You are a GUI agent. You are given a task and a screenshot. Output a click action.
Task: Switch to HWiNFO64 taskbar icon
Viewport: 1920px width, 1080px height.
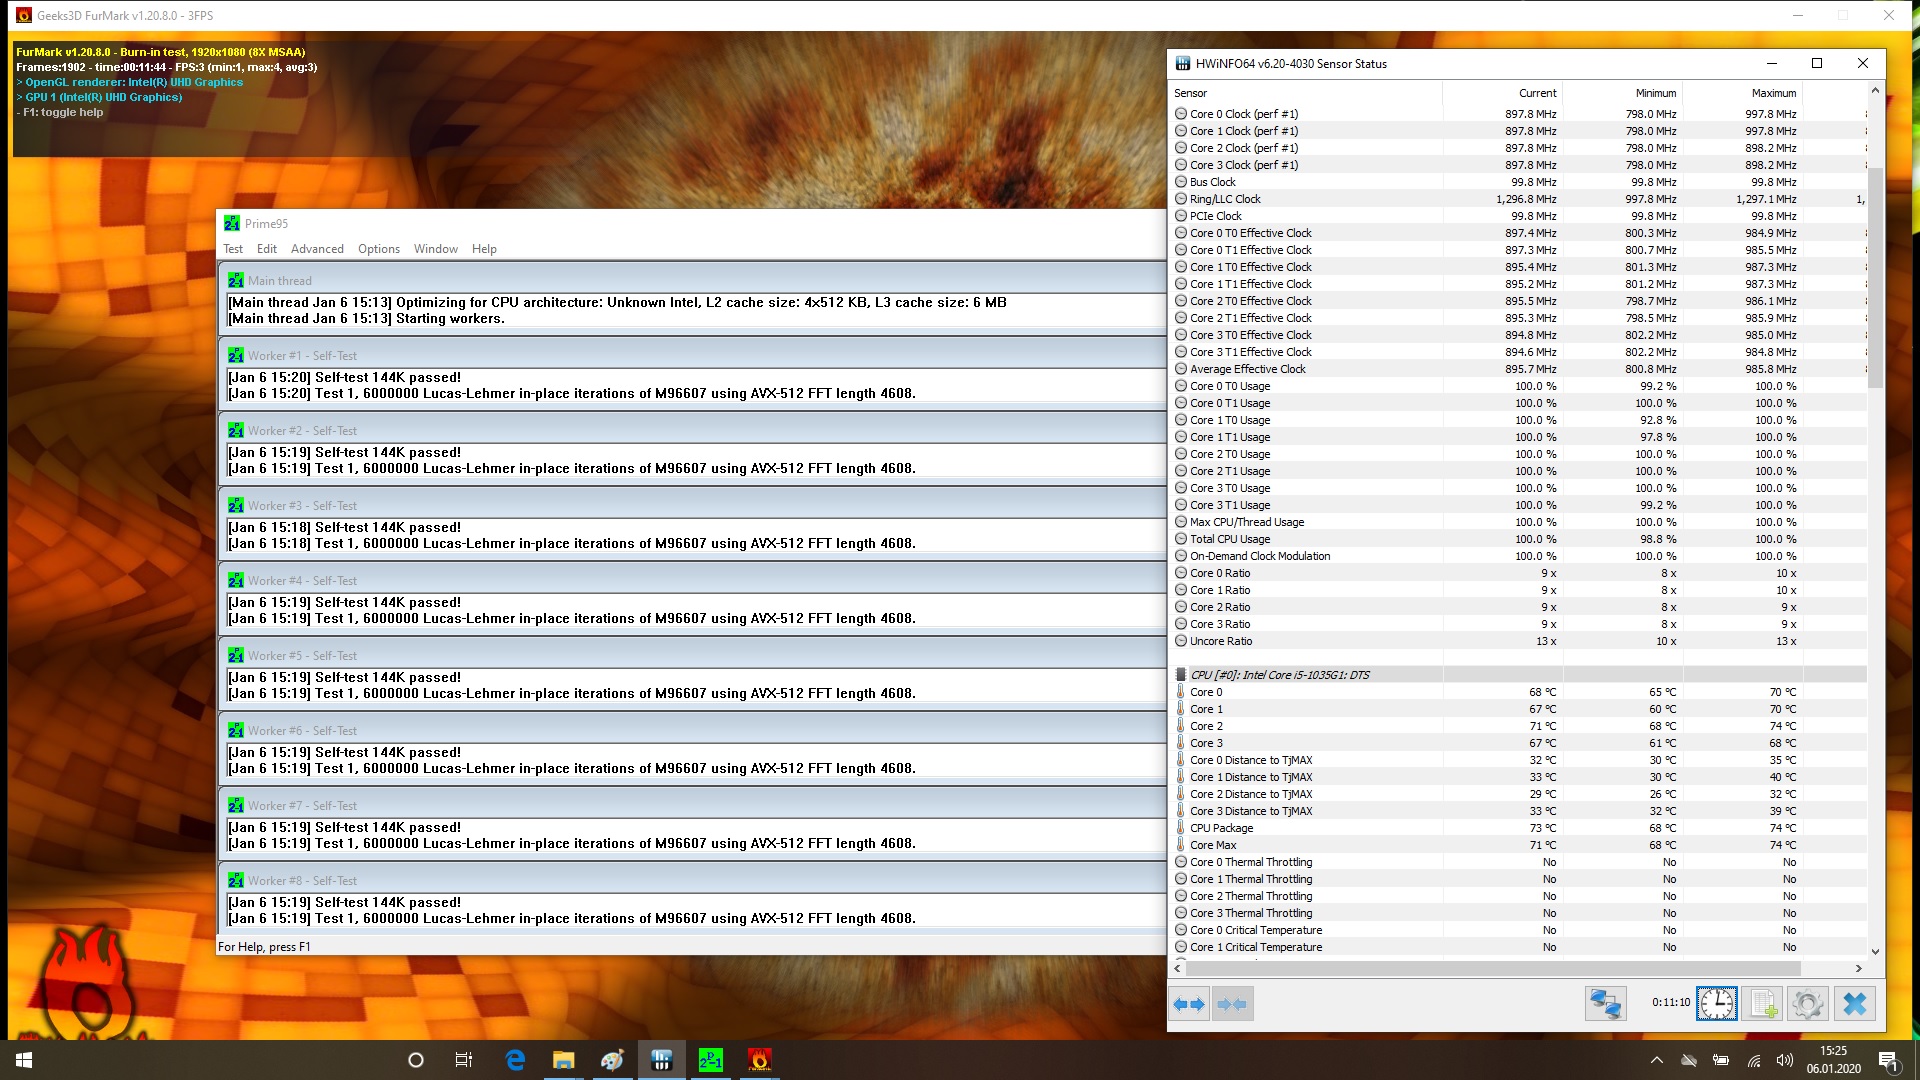coord(662,1060)
